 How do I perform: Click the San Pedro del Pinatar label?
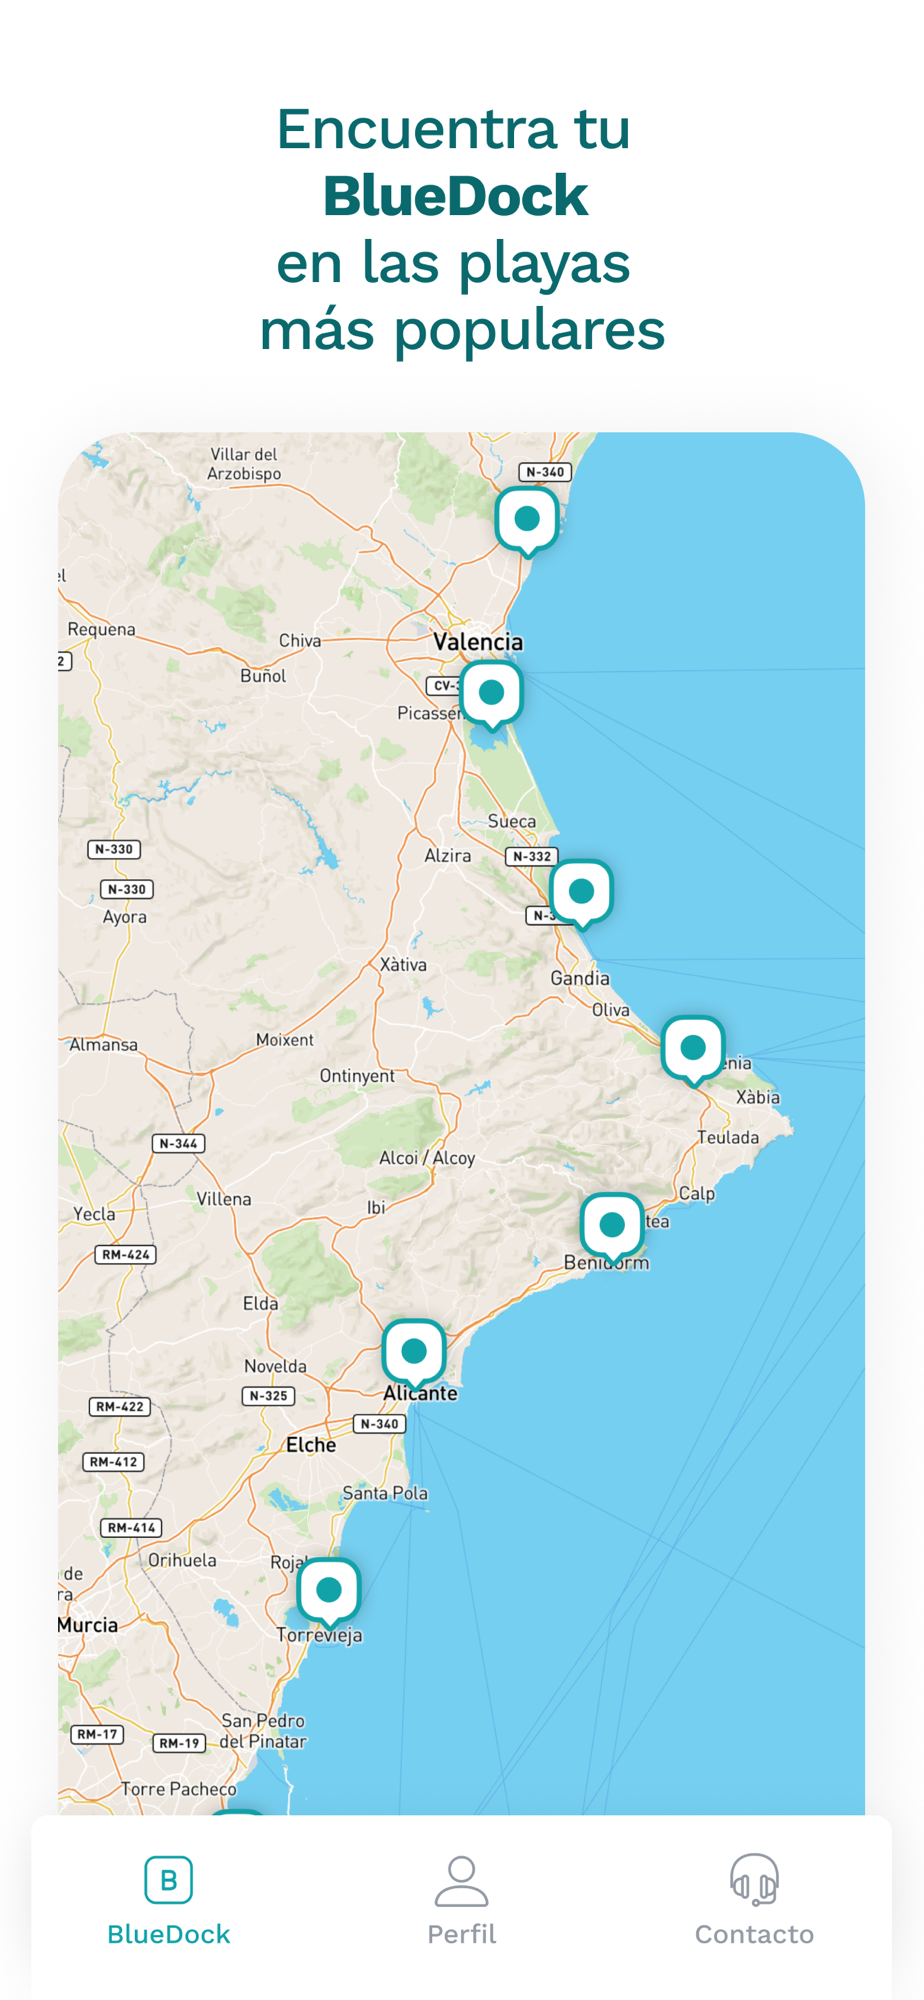pos(264,1731)
